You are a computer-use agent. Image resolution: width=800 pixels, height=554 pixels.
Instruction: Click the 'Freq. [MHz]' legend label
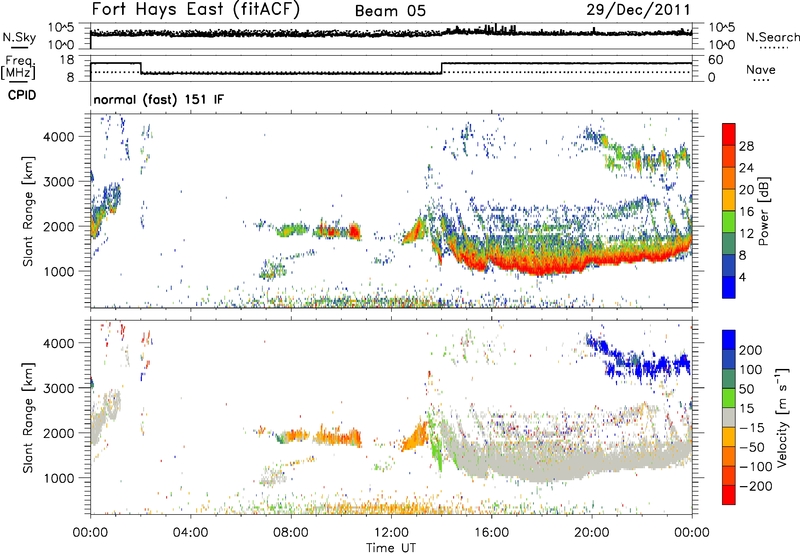pyautogui.click(x=18, y=68)
